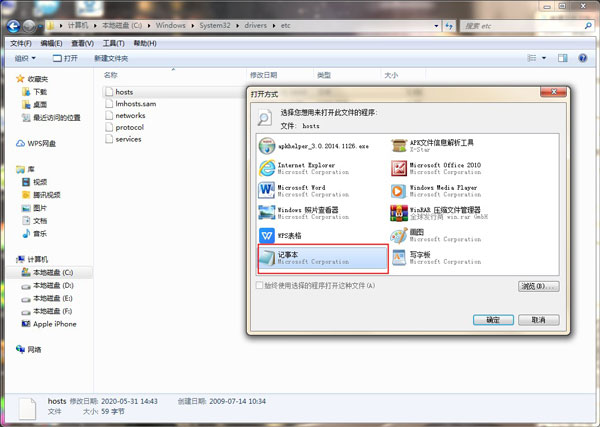The width and height of the screenshot is (600, 427).
Task: Click inside the 搜索 etc search field
Action: [522, 26]
